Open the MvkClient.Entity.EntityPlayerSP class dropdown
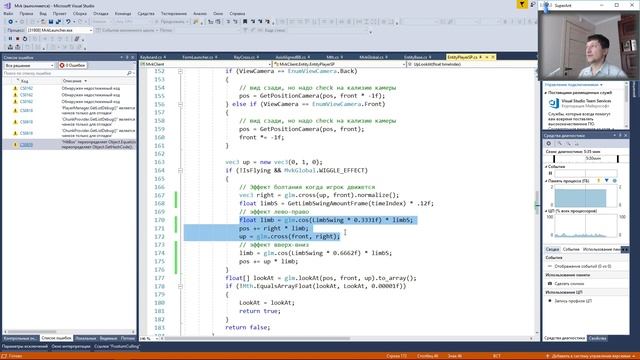The height and width of the screenshot is (360, 640). click(x=339, y=64)
